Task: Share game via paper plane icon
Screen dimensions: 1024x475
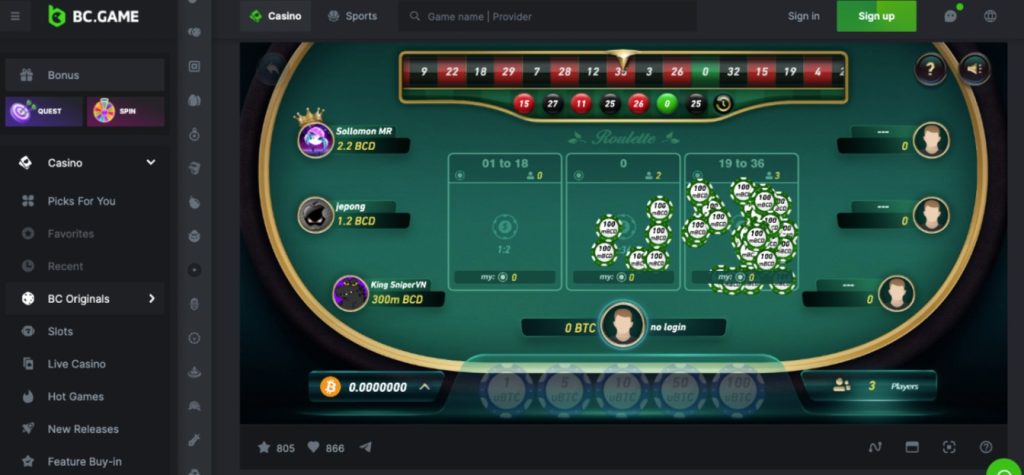Action: click(x=366, y=448)
